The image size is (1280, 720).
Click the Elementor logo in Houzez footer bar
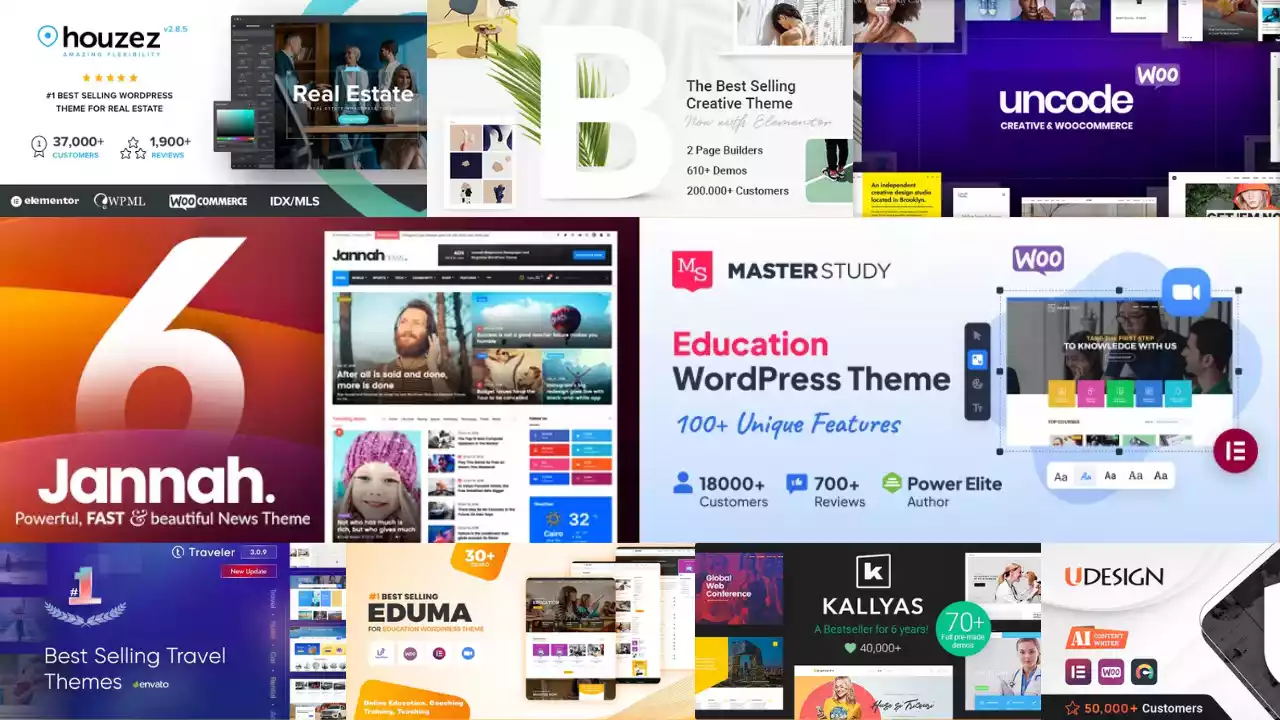pyautogui.click(x=45, y=201)
